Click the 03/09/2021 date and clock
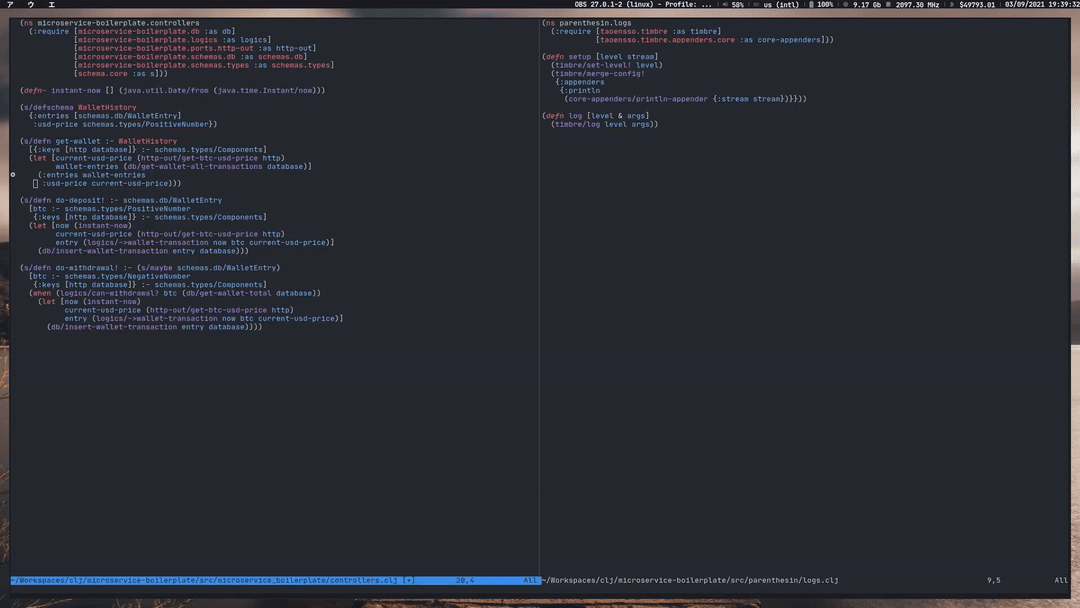This screenshot has width=1080, height=608. pyautogui.click(x=1041, y=4)
